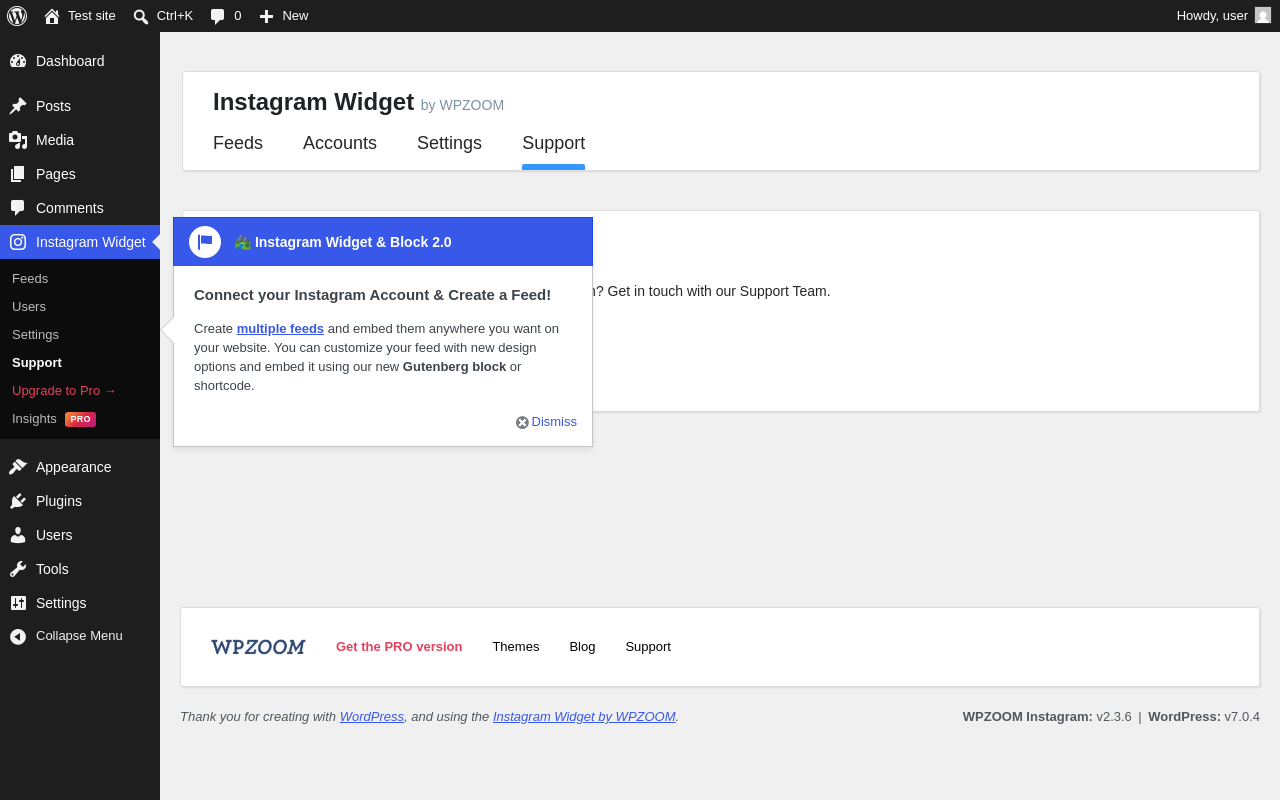
Task: Click the user avatar in the admin bar
Action: coord(1263,15)
